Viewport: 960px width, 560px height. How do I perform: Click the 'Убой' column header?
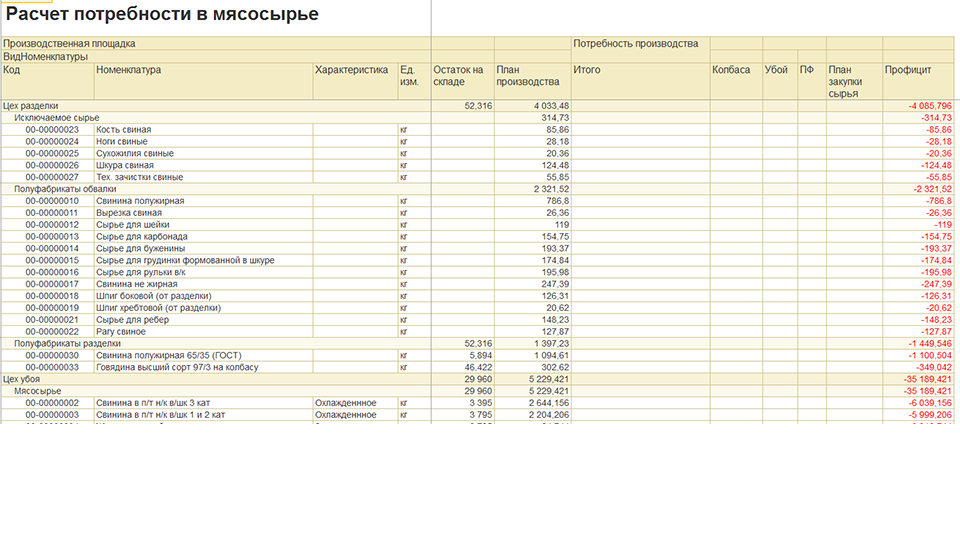[x=780, y=81]
